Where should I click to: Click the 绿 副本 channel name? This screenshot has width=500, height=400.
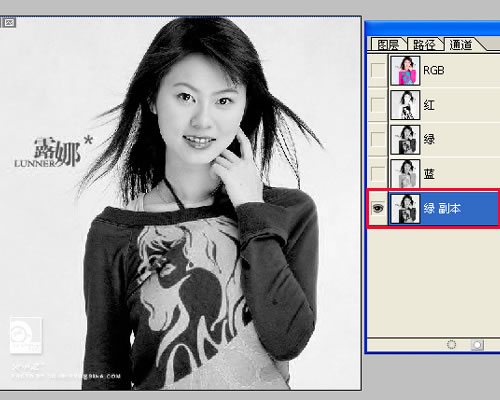point(442,208)
